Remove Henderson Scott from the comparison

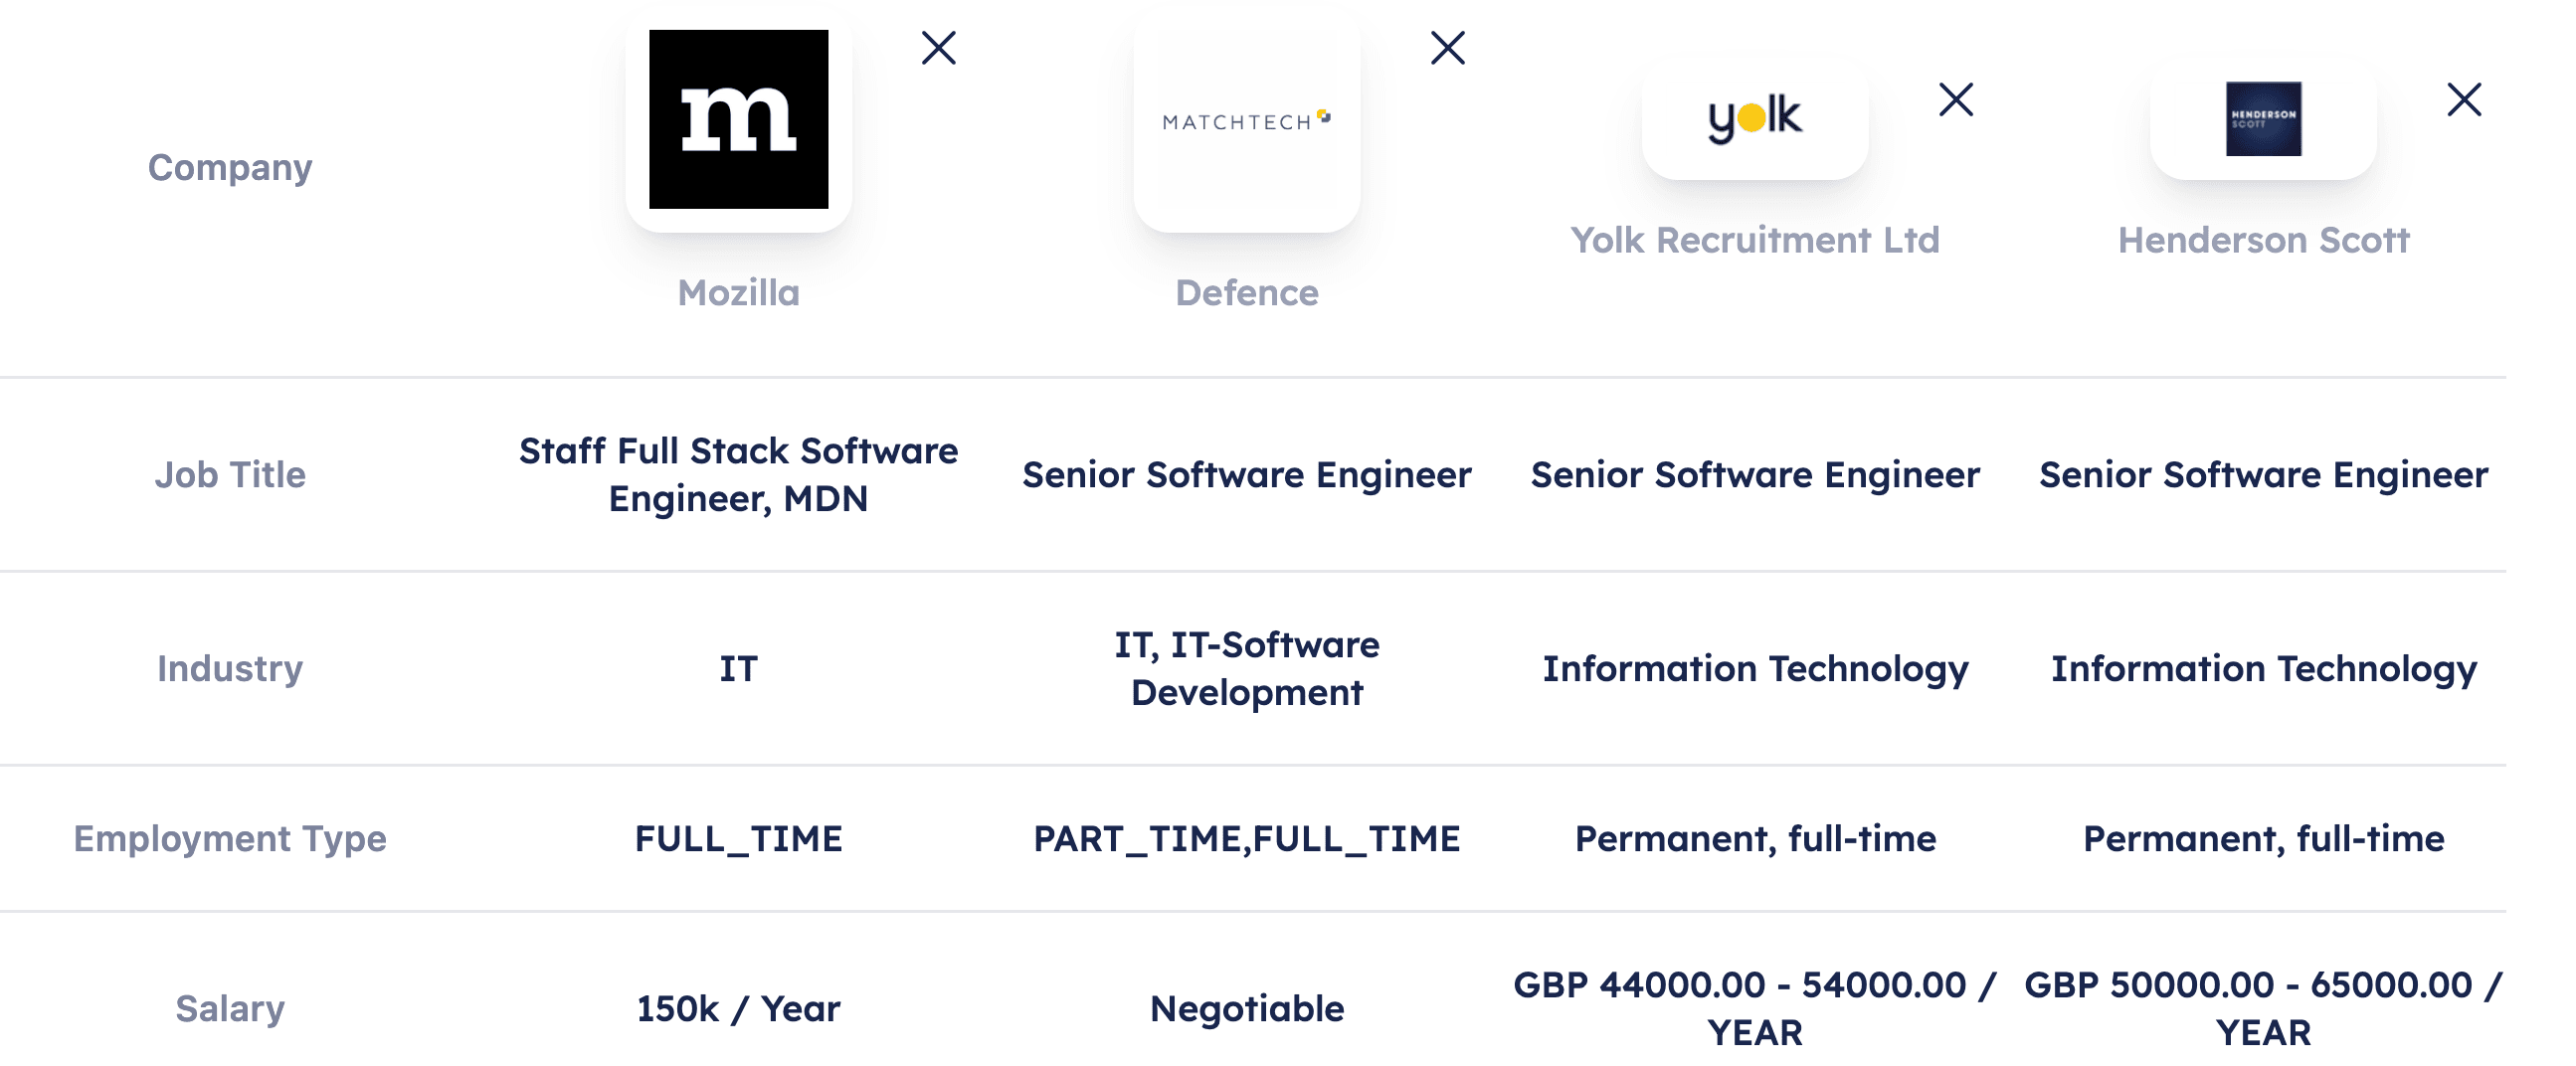pos(2464,99)
